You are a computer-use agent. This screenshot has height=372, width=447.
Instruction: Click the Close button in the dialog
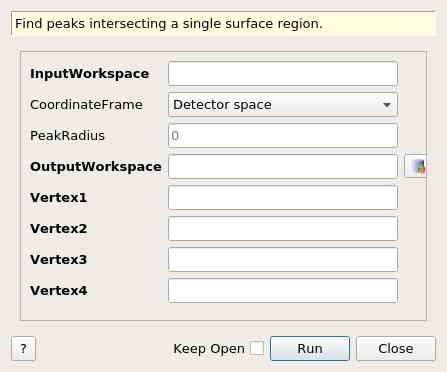coord(396,349)
